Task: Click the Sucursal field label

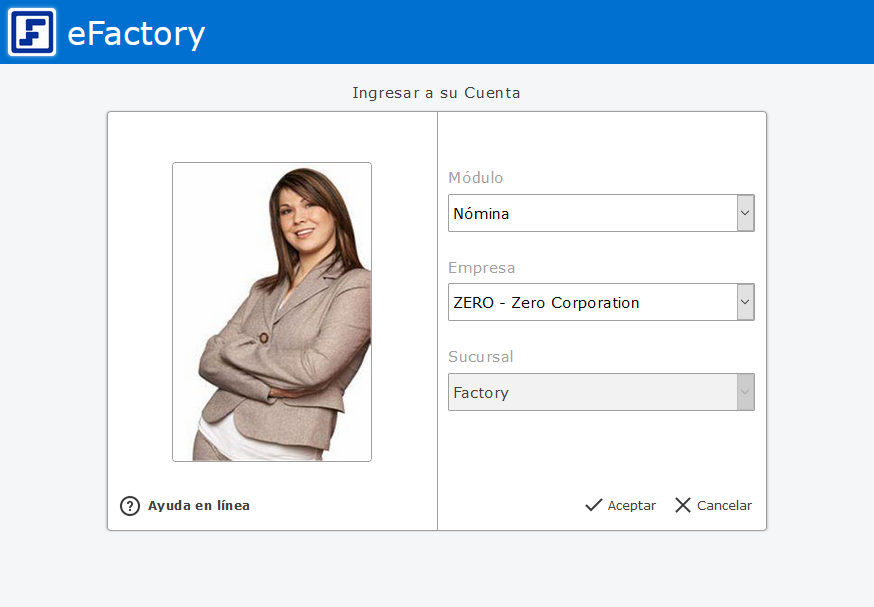Action: [x=481, y=357]
